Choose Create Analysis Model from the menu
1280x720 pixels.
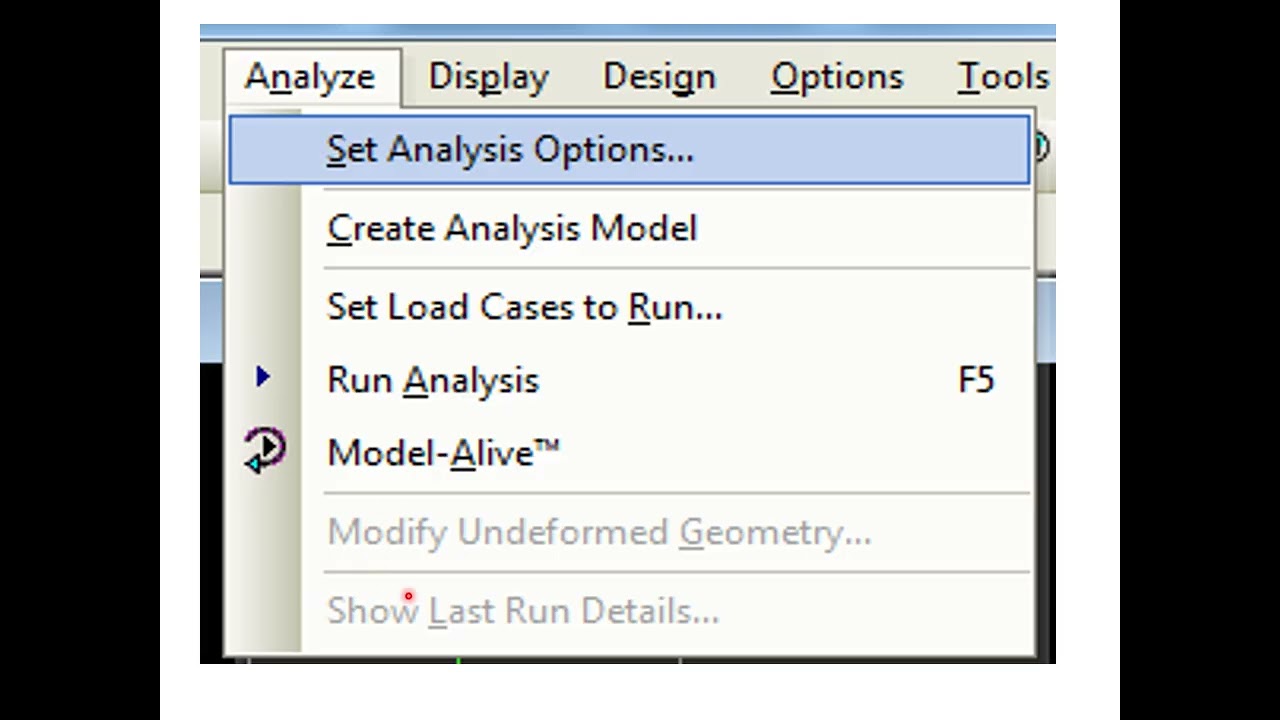pos(511,228)
